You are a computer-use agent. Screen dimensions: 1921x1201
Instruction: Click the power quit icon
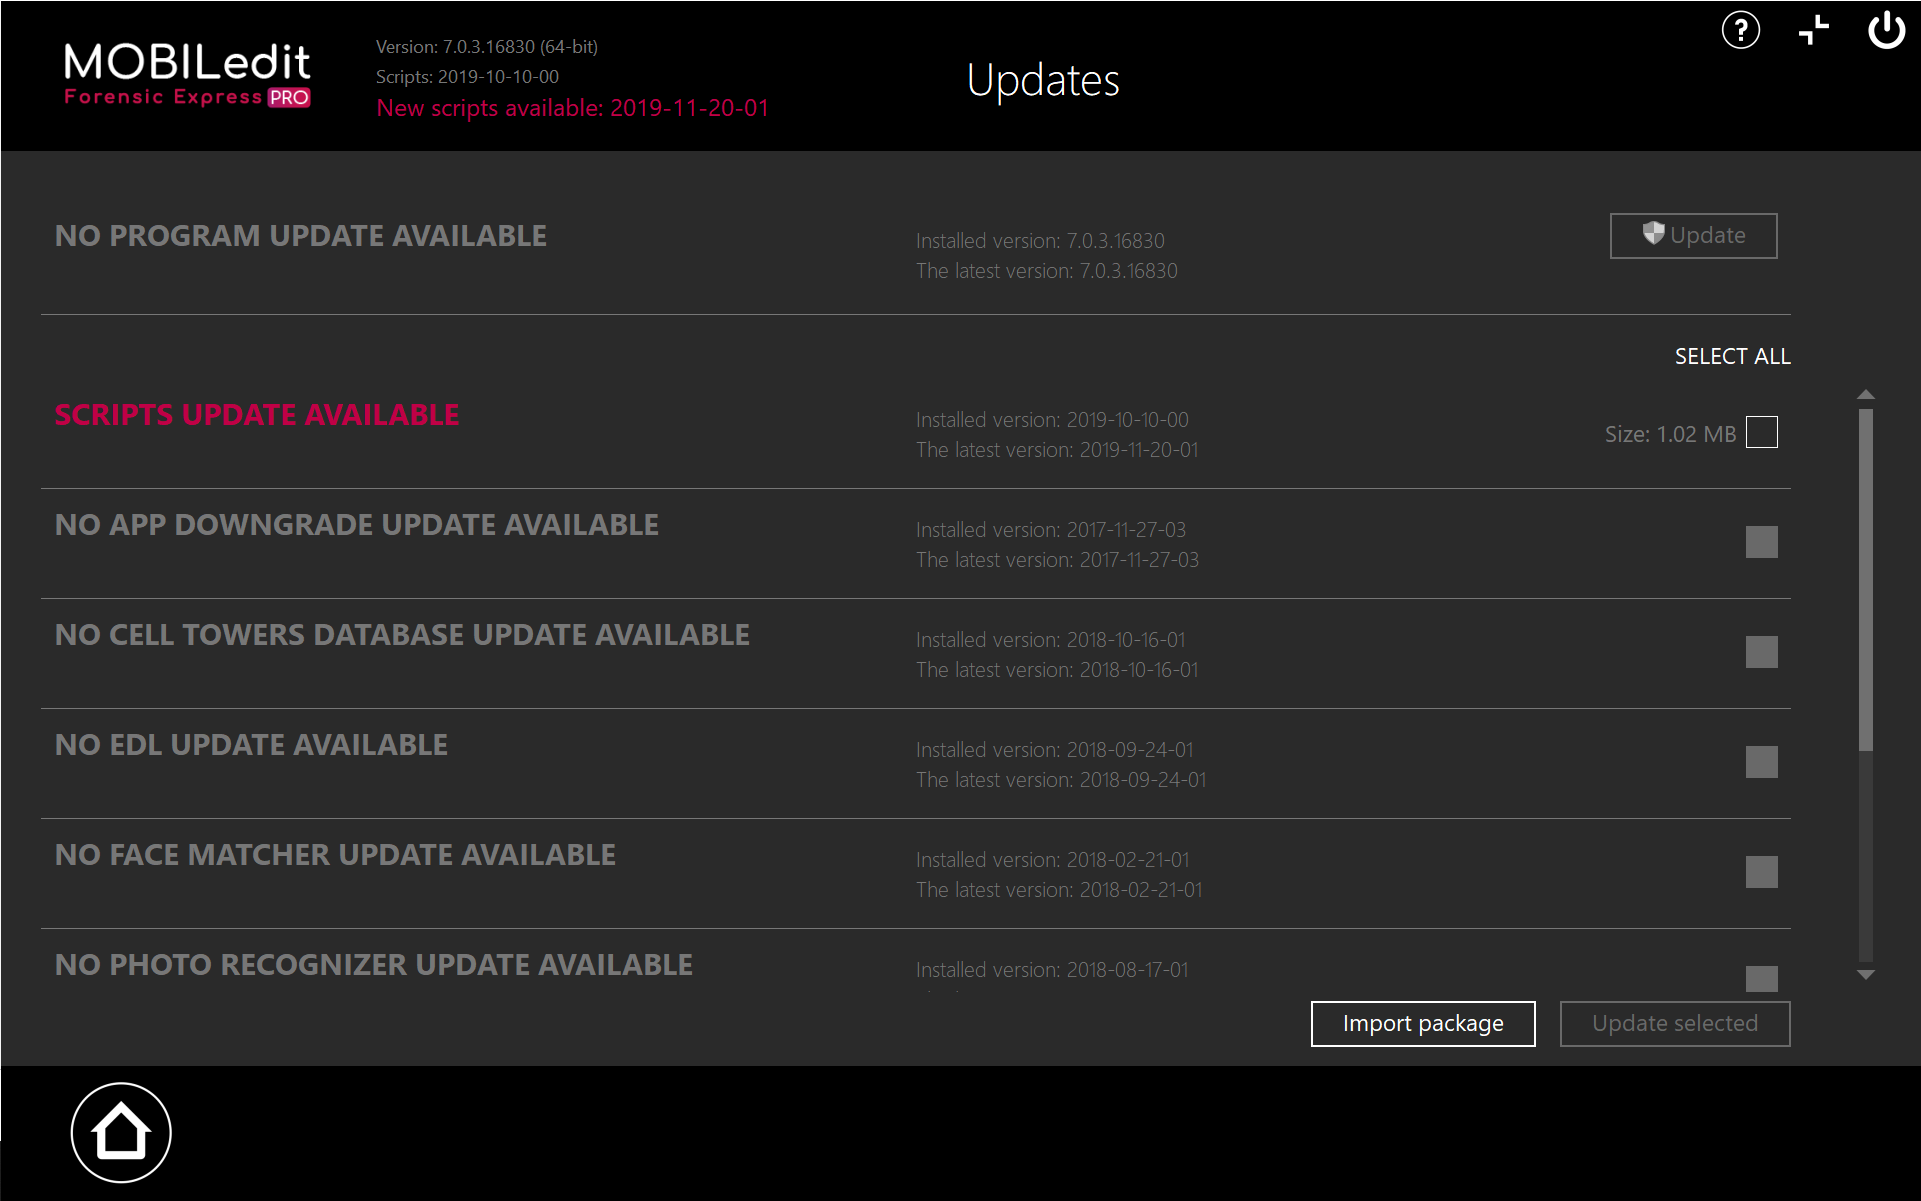(1886, 30)
